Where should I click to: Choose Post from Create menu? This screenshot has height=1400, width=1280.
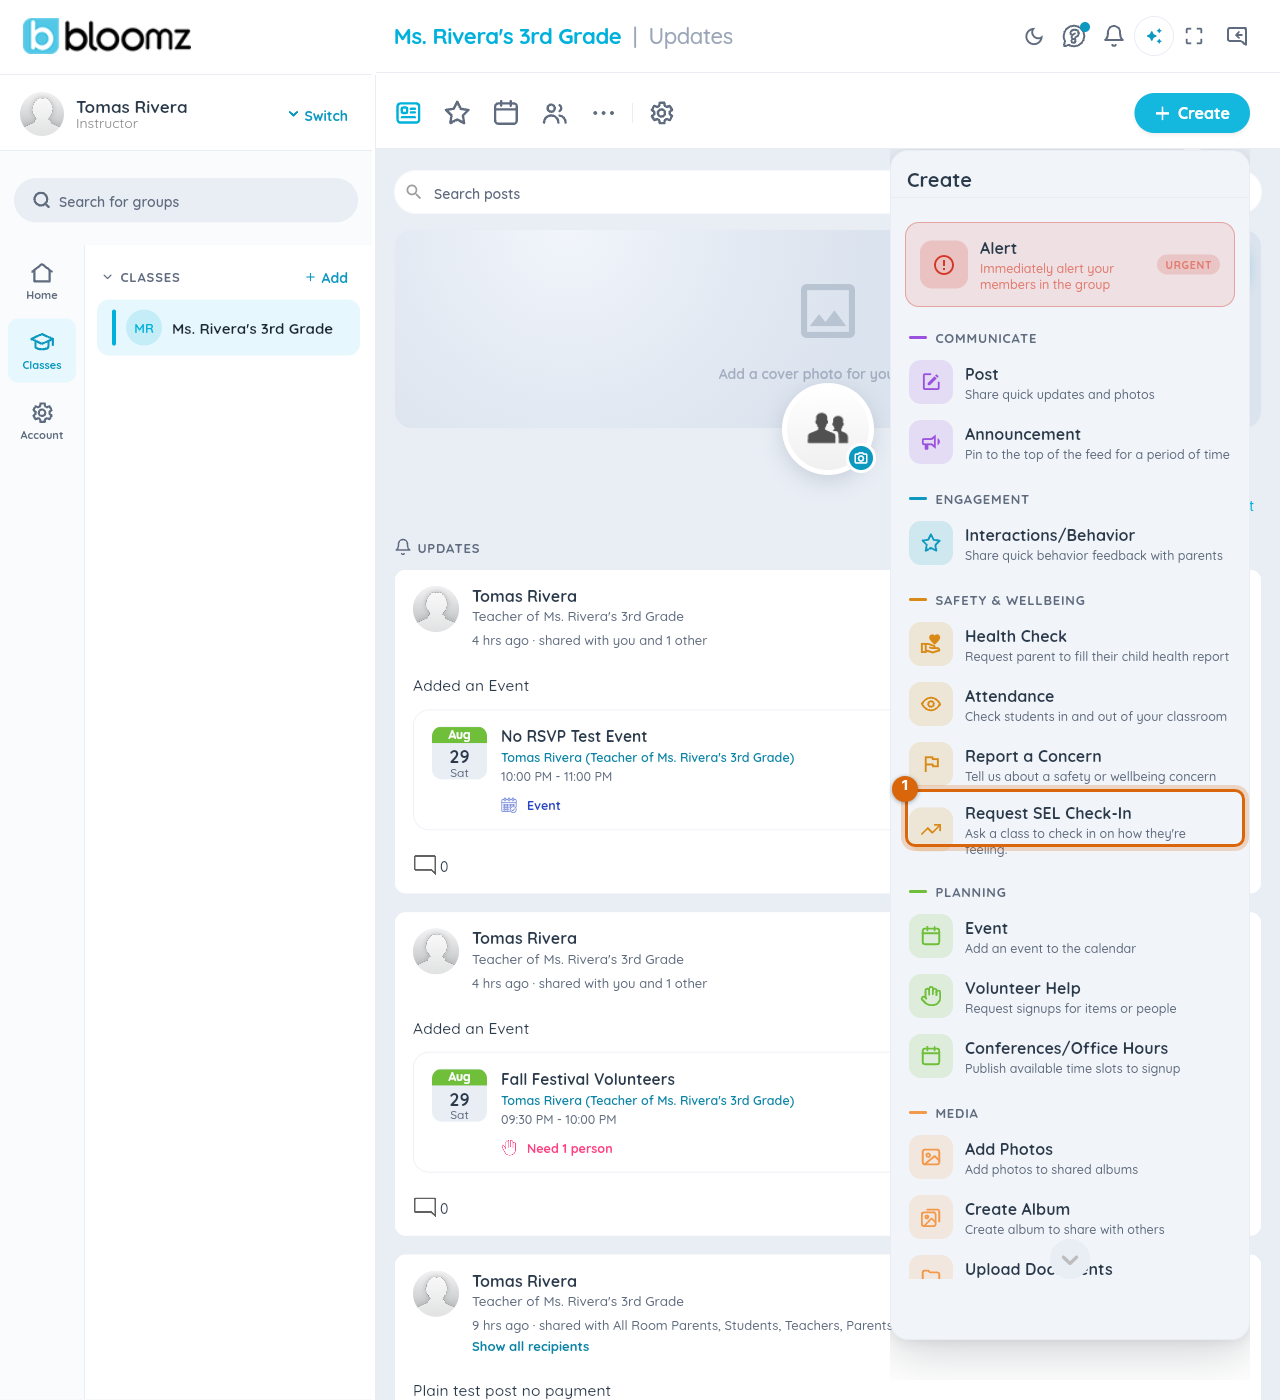(1070, 383)
